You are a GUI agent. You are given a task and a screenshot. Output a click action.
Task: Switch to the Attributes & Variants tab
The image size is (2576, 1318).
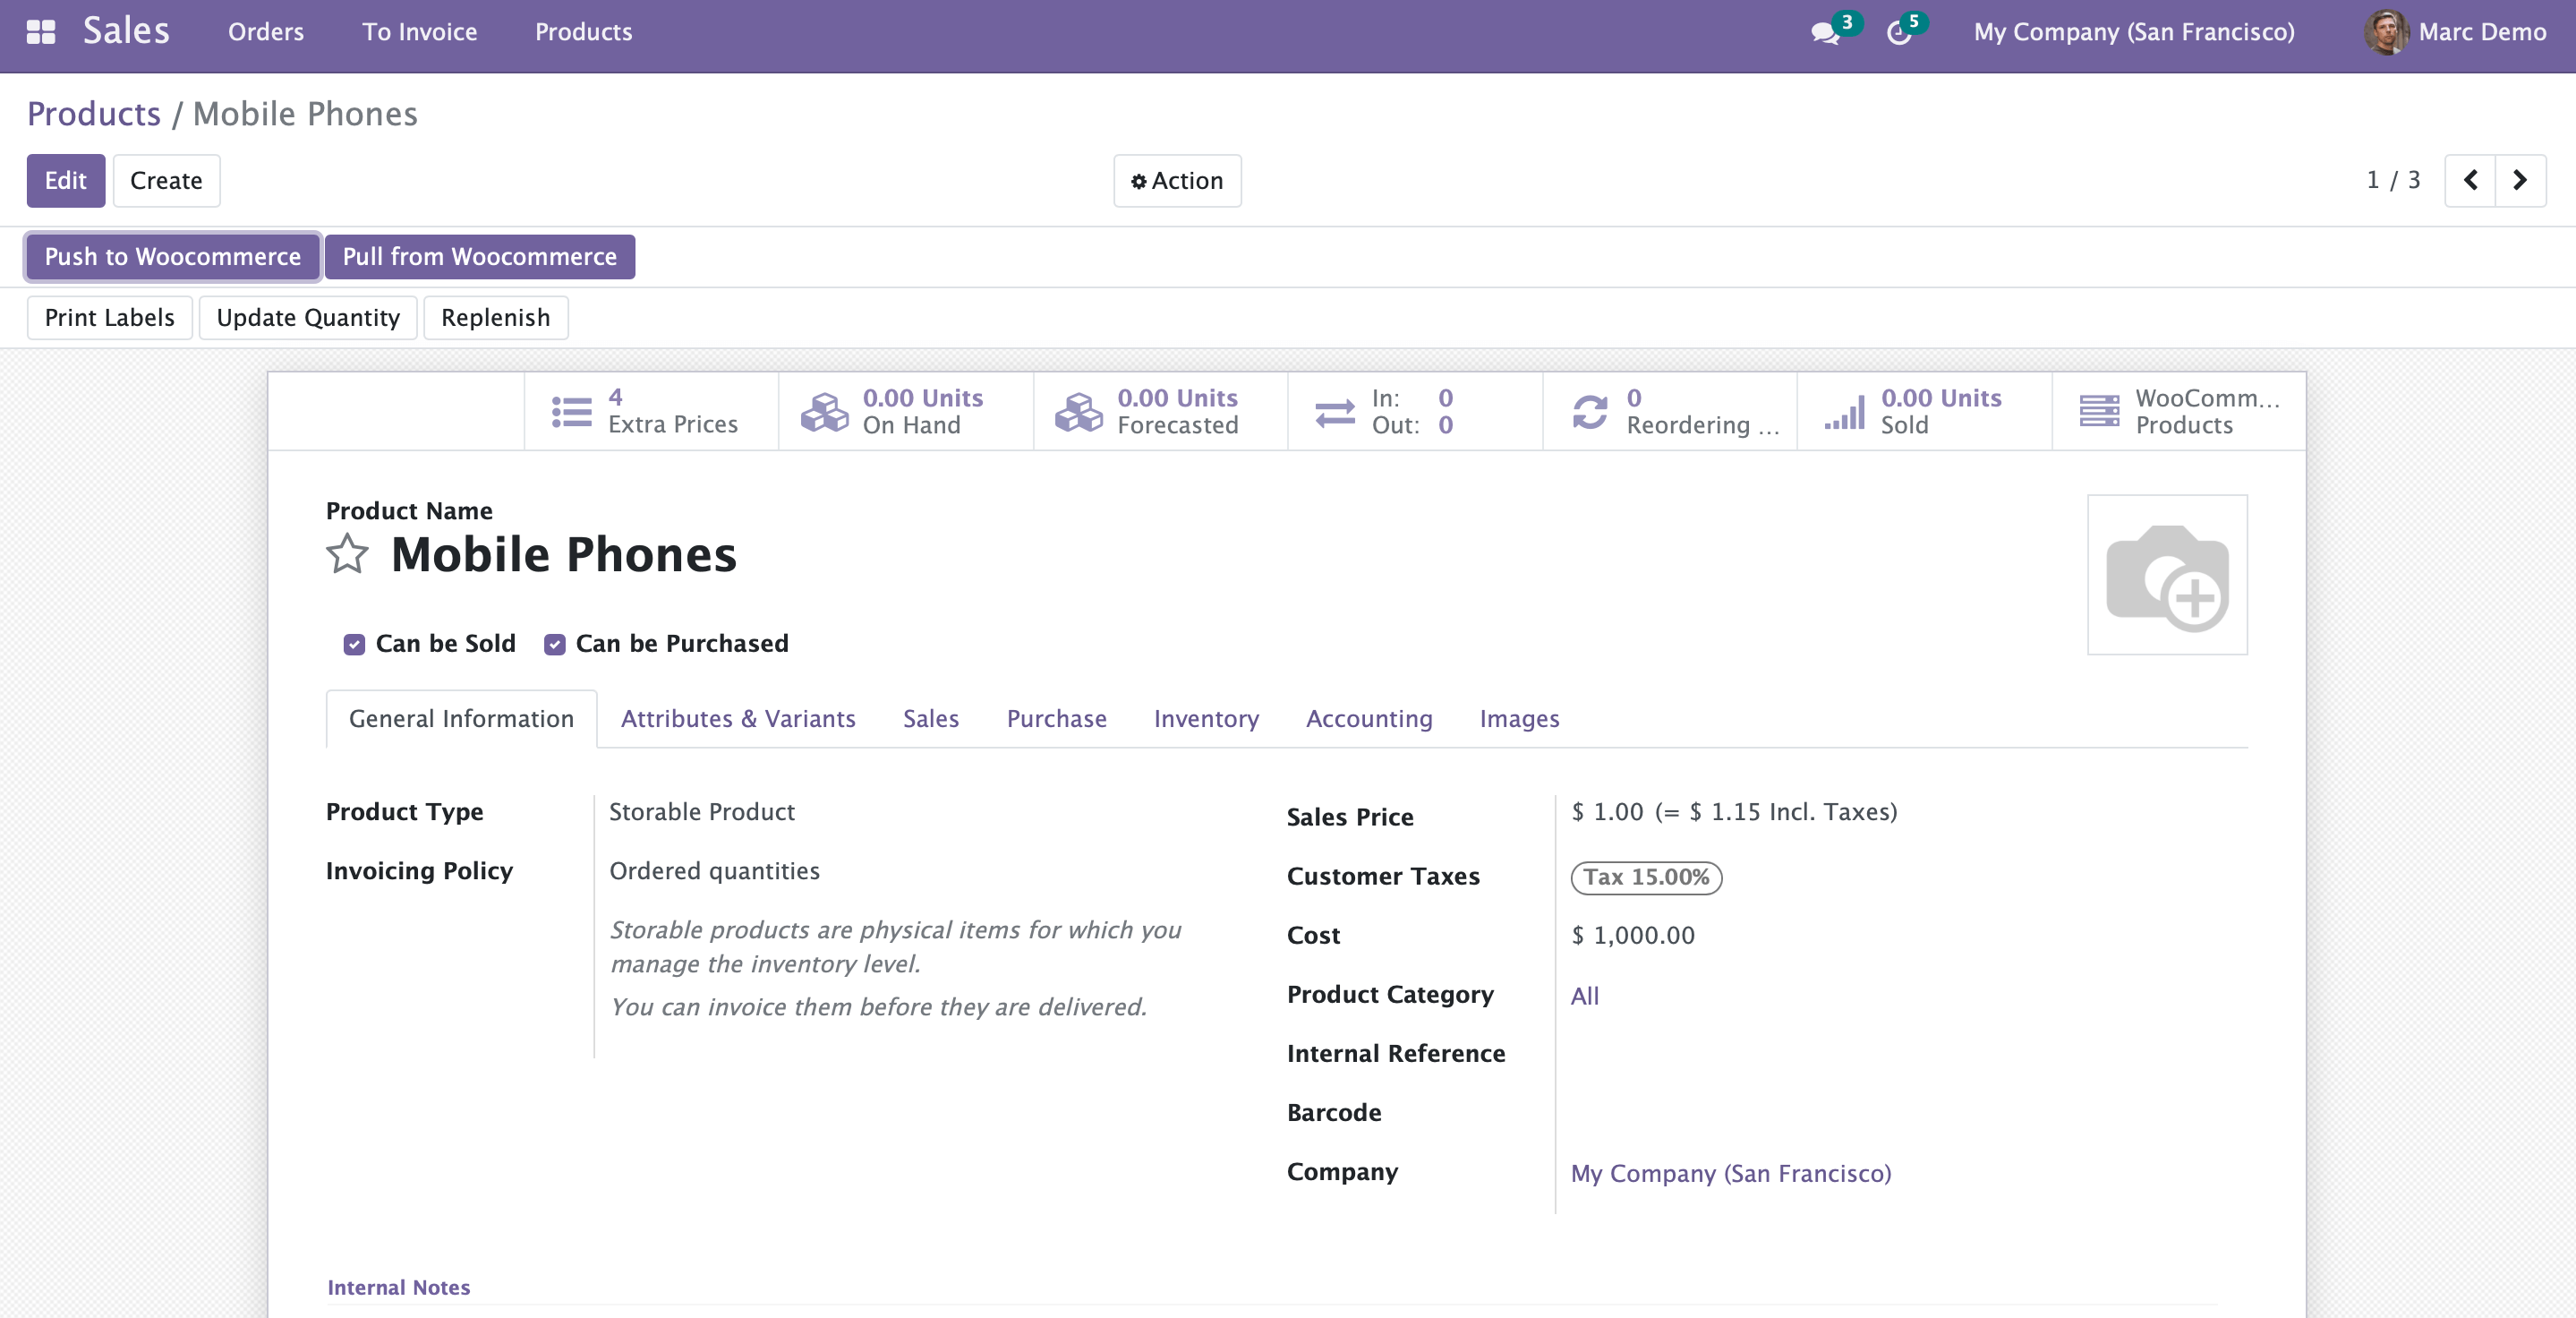[737, 719]
